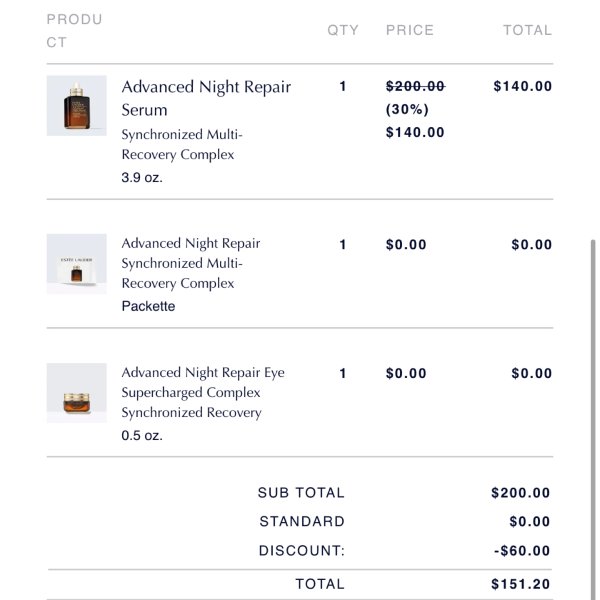Image resolution: width=600 pixels, height=600 pixels.
Task: Open the Advanced Night Repair Serum thumbnail
Action: click(77, 106)
